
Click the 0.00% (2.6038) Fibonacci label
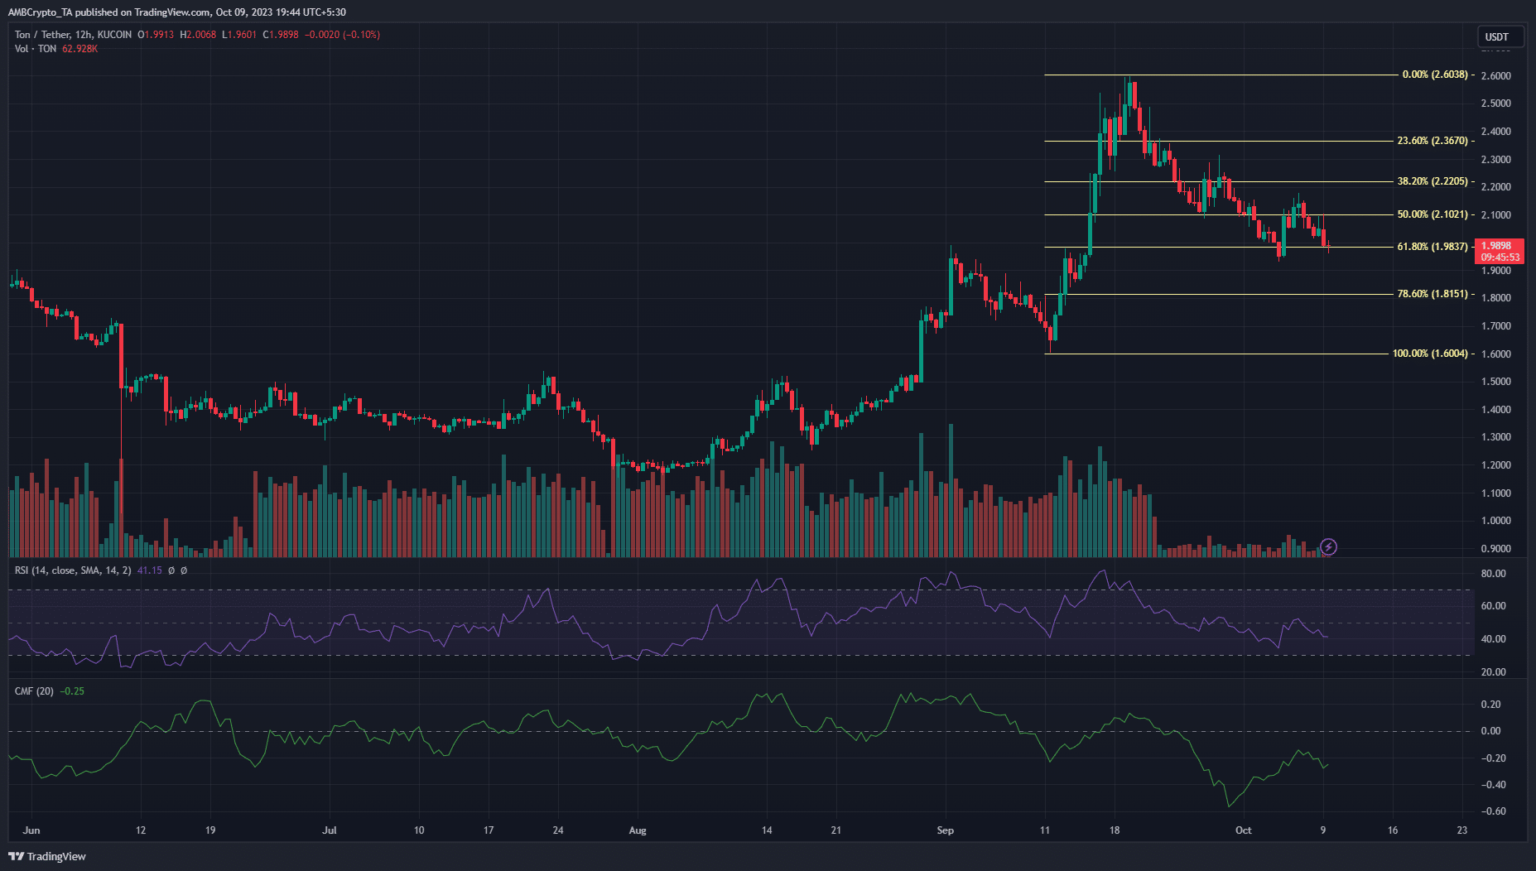click(1434, 75)
